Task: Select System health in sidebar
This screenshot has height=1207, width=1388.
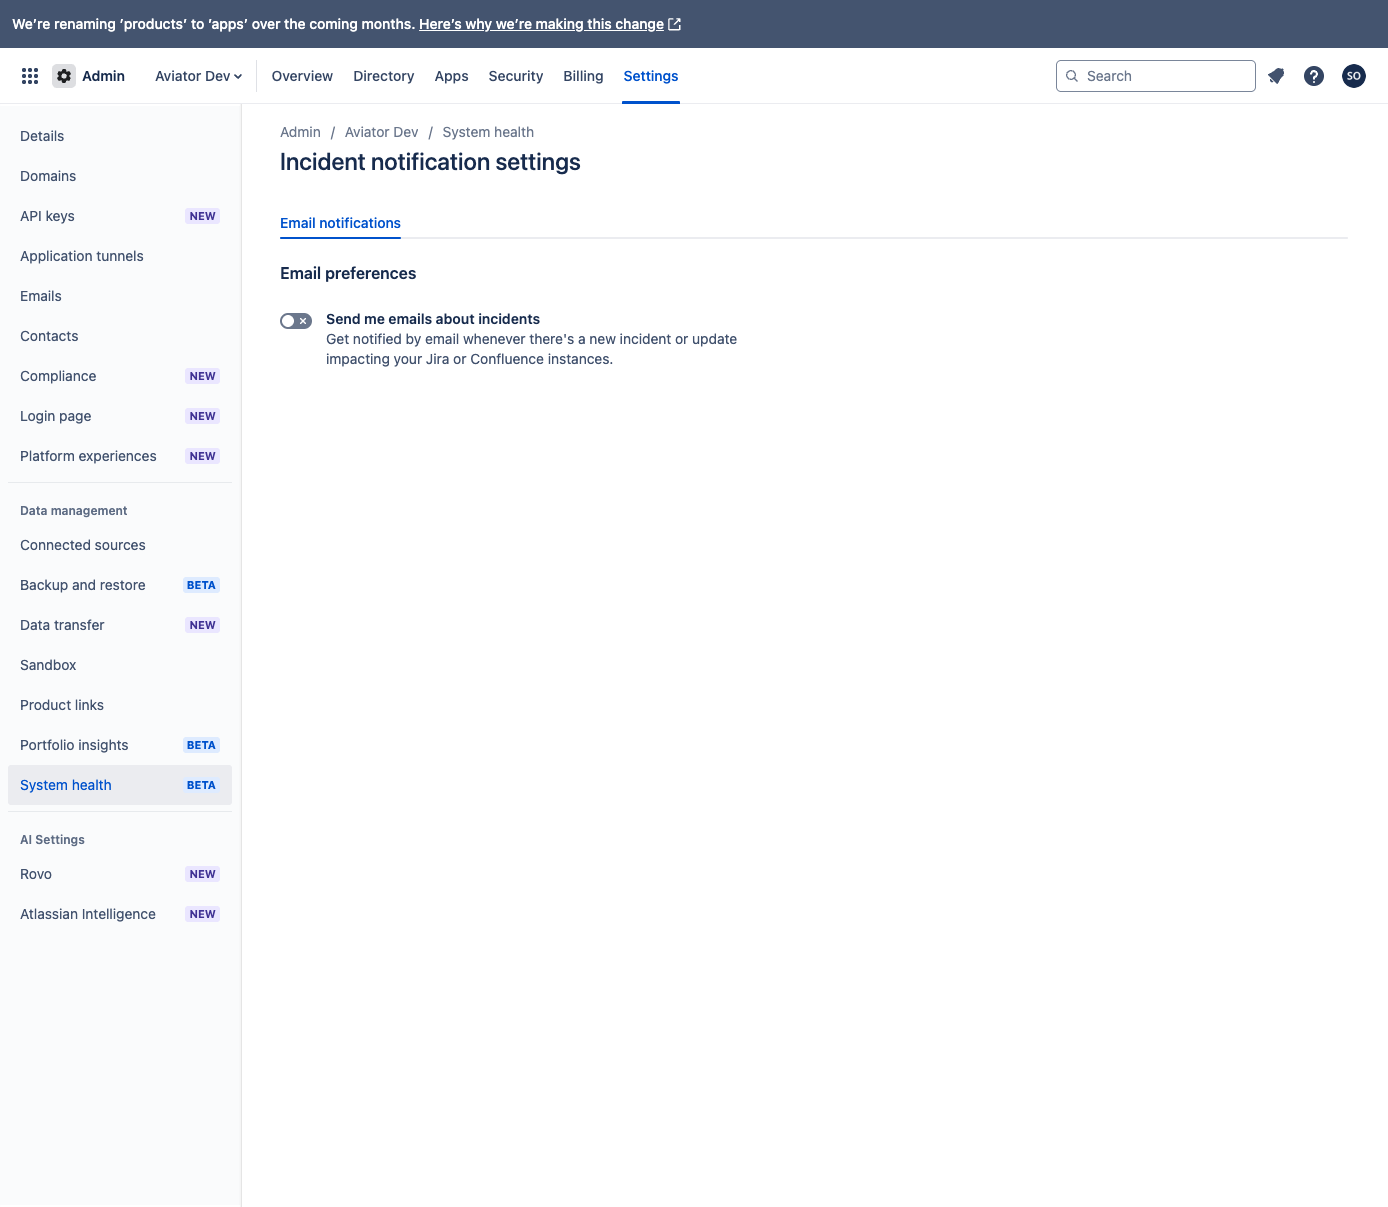Action: 120,785
